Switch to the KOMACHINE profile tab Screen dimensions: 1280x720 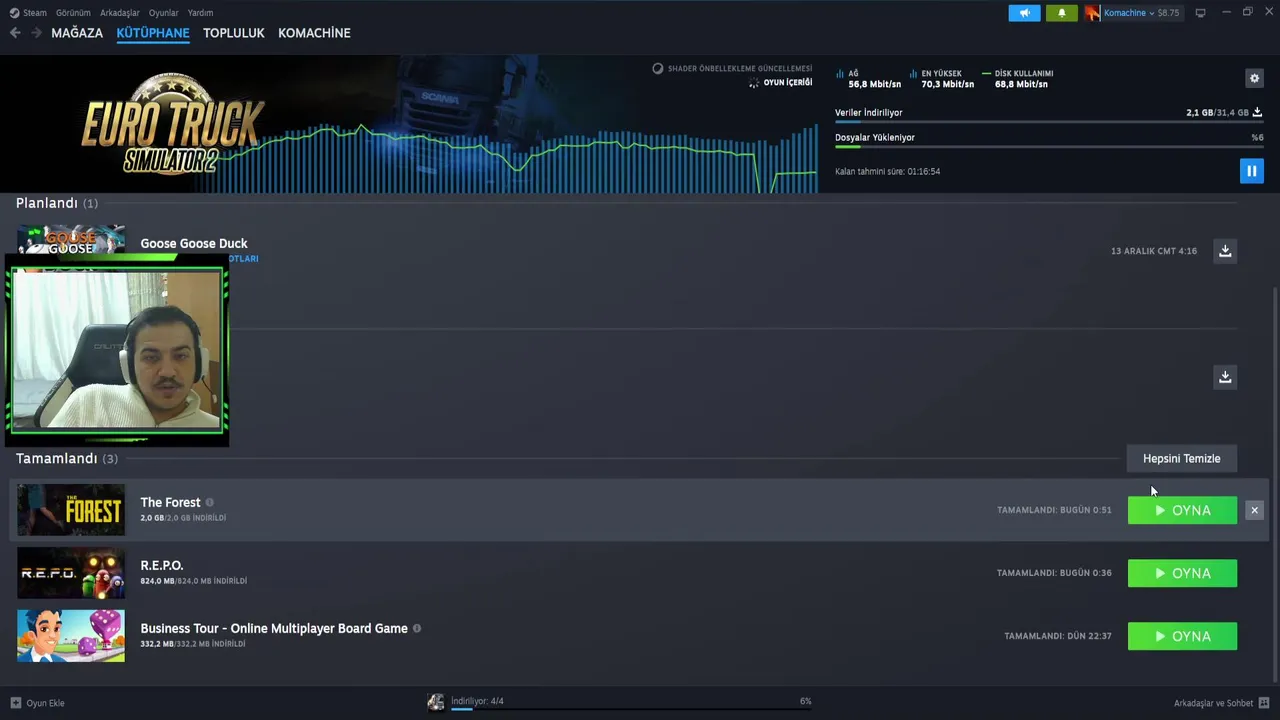point(314,33)
